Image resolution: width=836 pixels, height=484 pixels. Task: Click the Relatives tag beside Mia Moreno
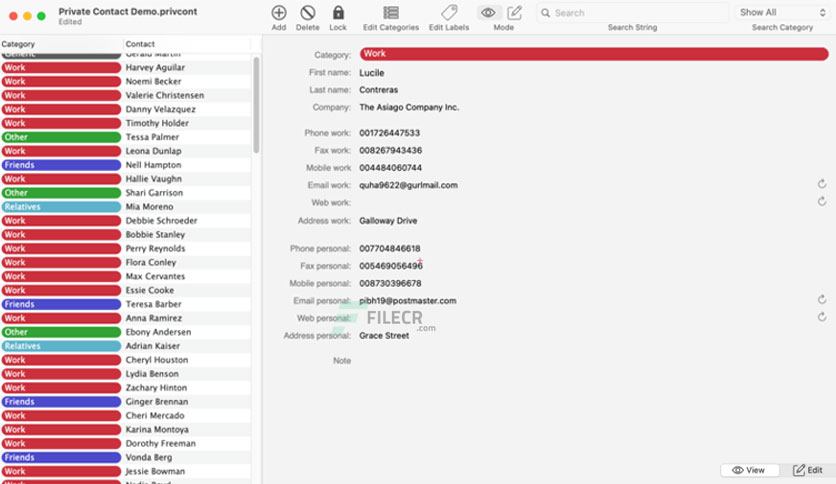[61, 207]
